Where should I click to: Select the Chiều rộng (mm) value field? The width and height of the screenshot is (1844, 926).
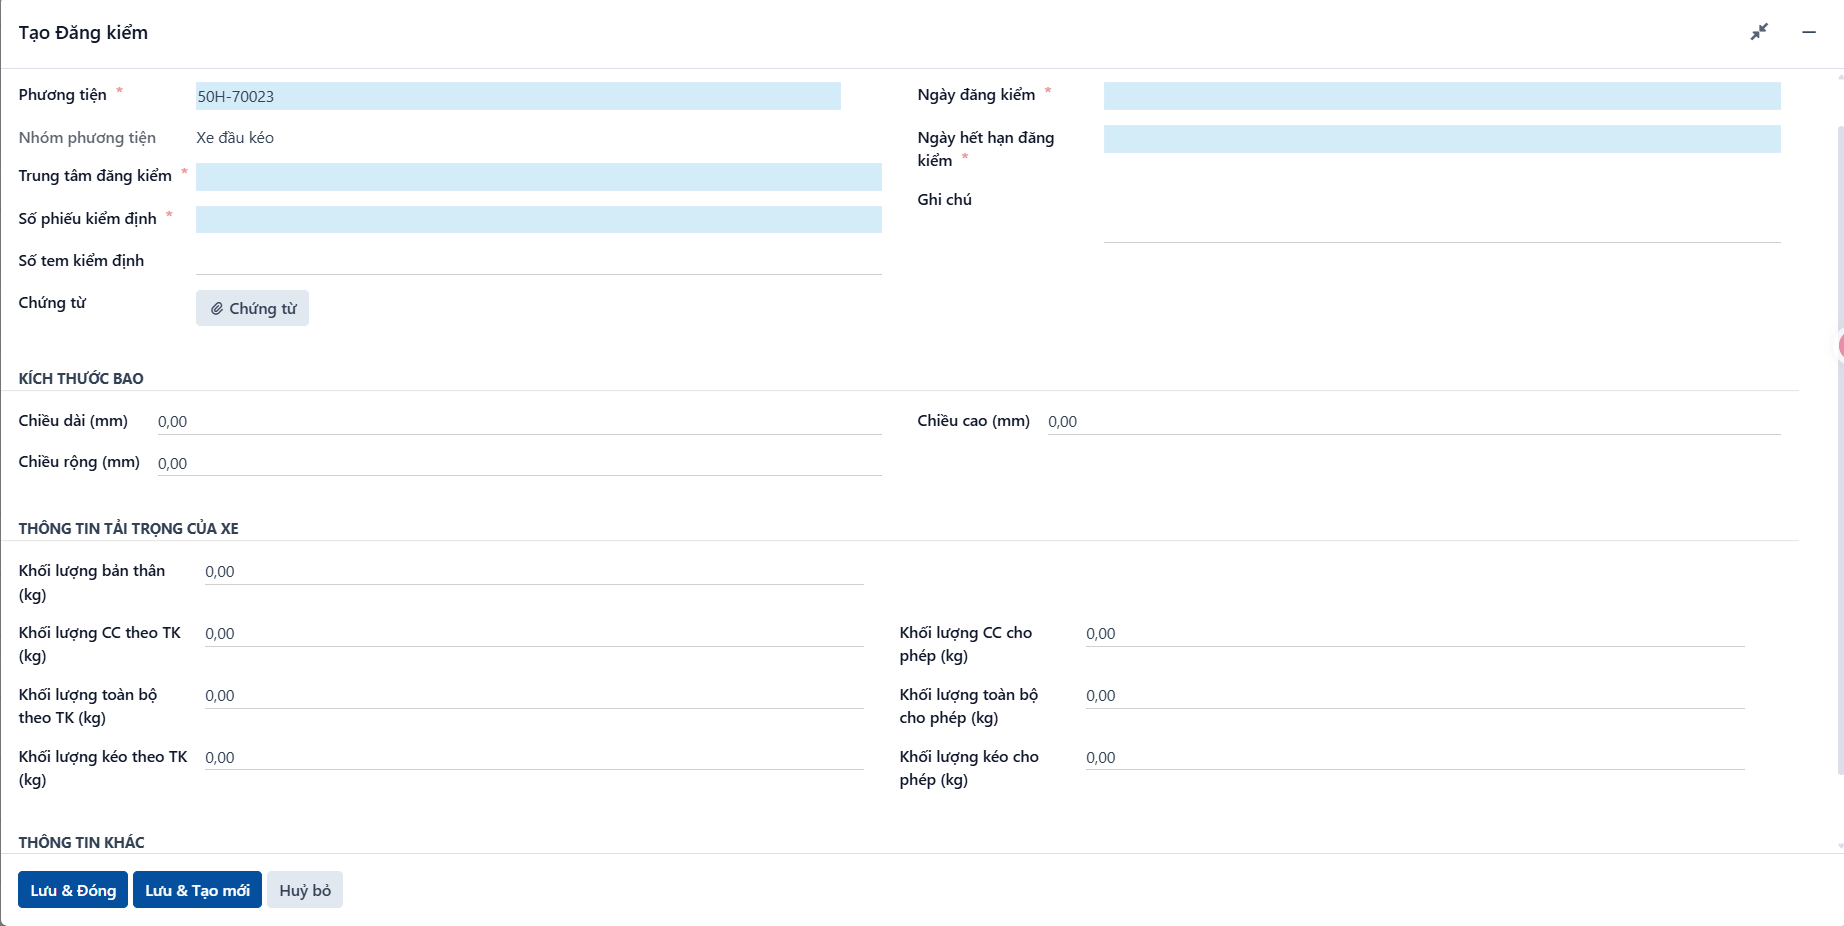pos(519,463)
